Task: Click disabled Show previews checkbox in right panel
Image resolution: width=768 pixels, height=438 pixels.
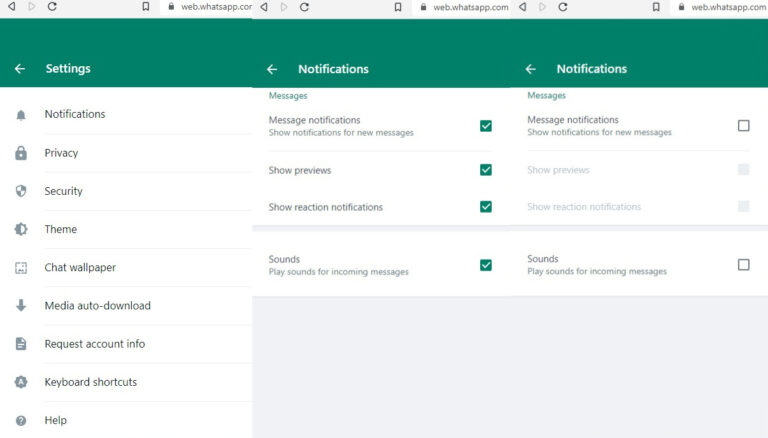Action: (x=744, y=170)
